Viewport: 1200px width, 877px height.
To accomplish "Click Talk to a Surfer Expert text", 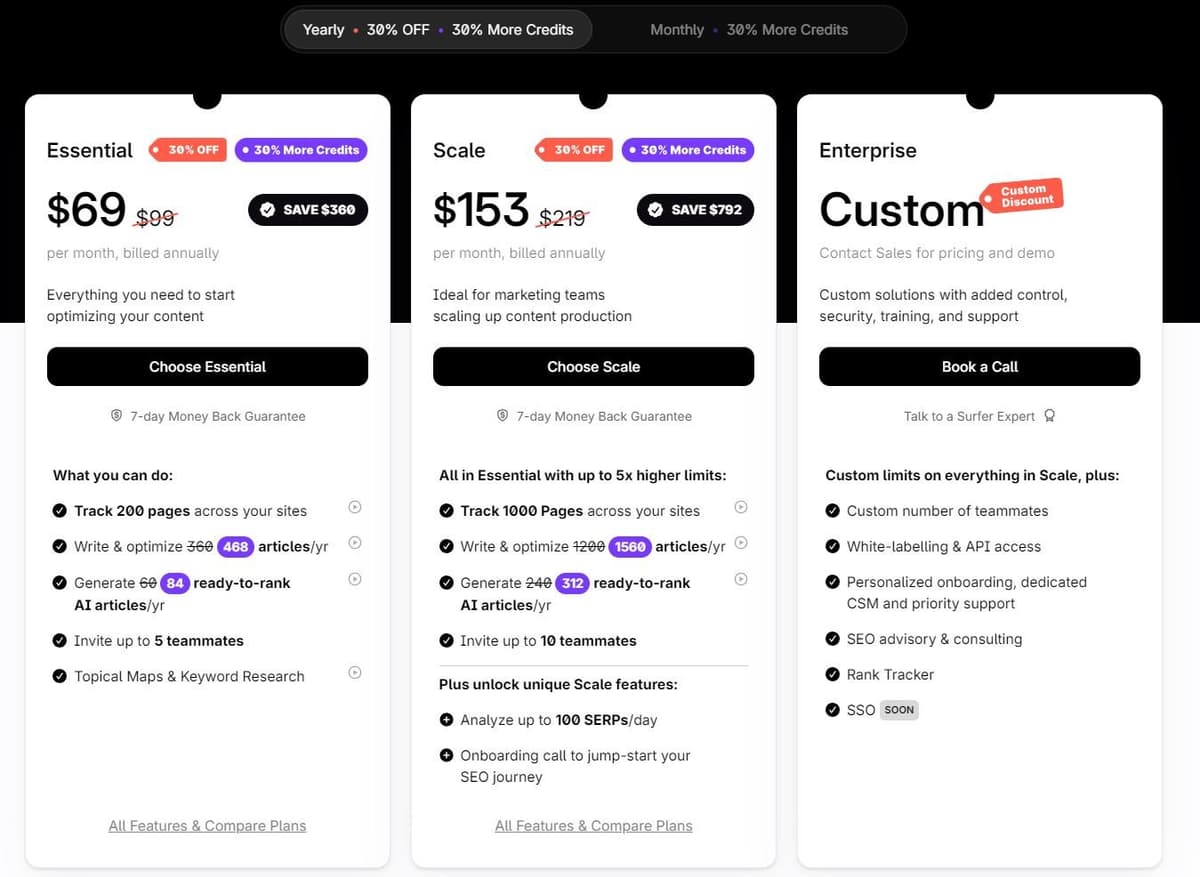I will pyautogui.click(x=969, y=416).
